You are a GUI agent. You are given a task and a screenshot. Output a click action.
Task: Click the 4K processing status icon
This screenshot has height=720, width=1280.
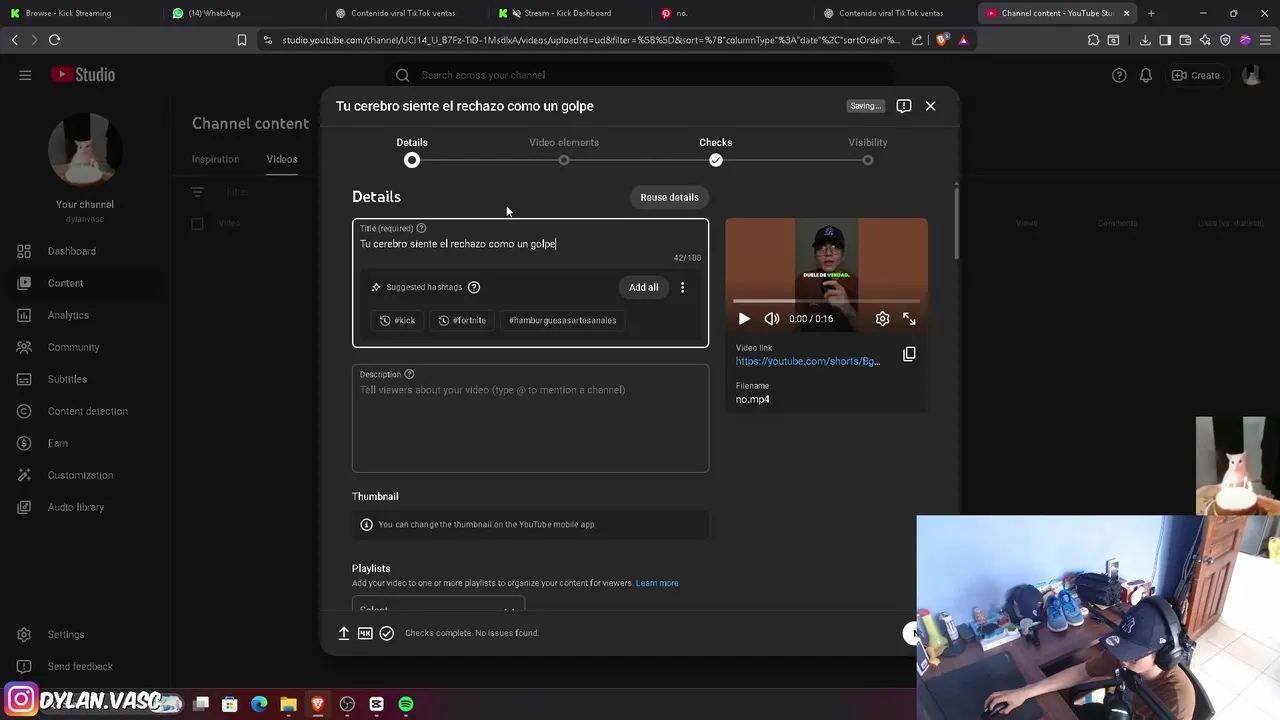[365, 633]
